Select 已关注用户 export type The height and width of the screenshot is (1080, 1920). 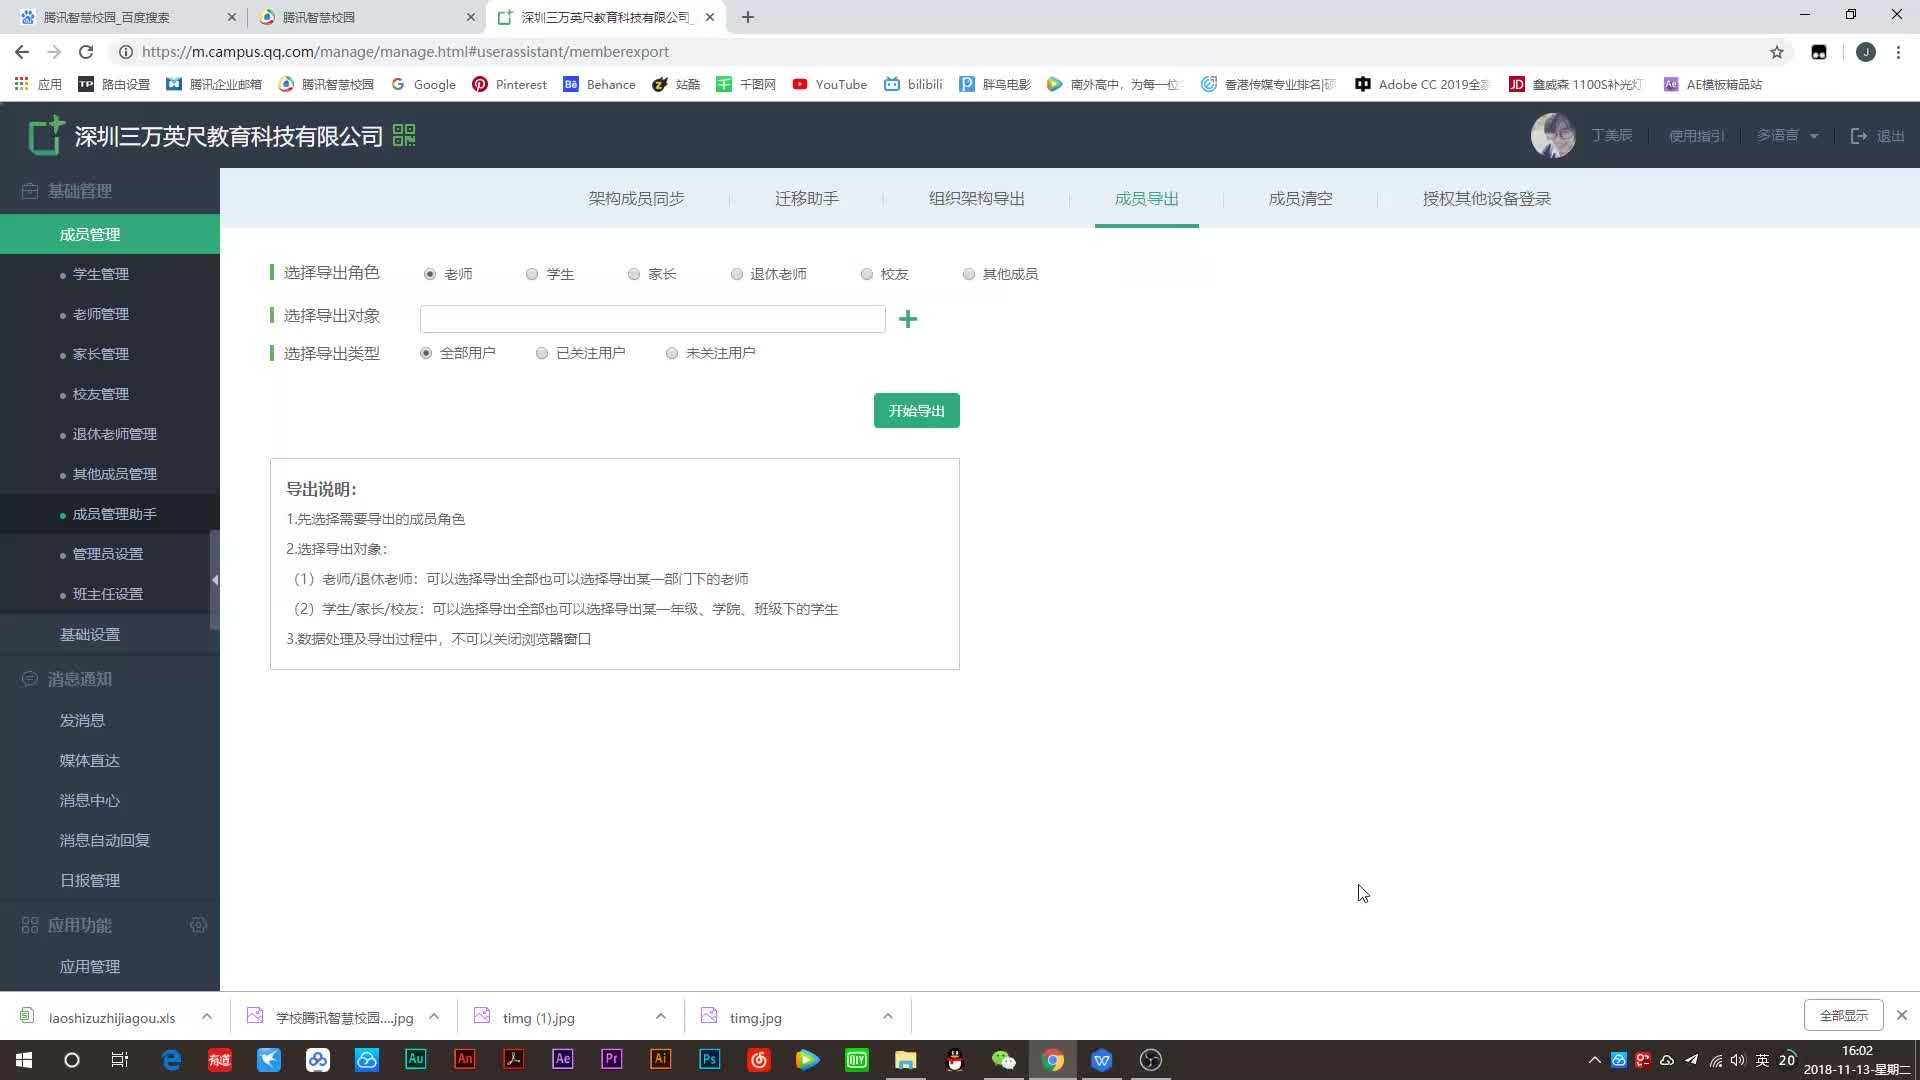tap(542, 352)
